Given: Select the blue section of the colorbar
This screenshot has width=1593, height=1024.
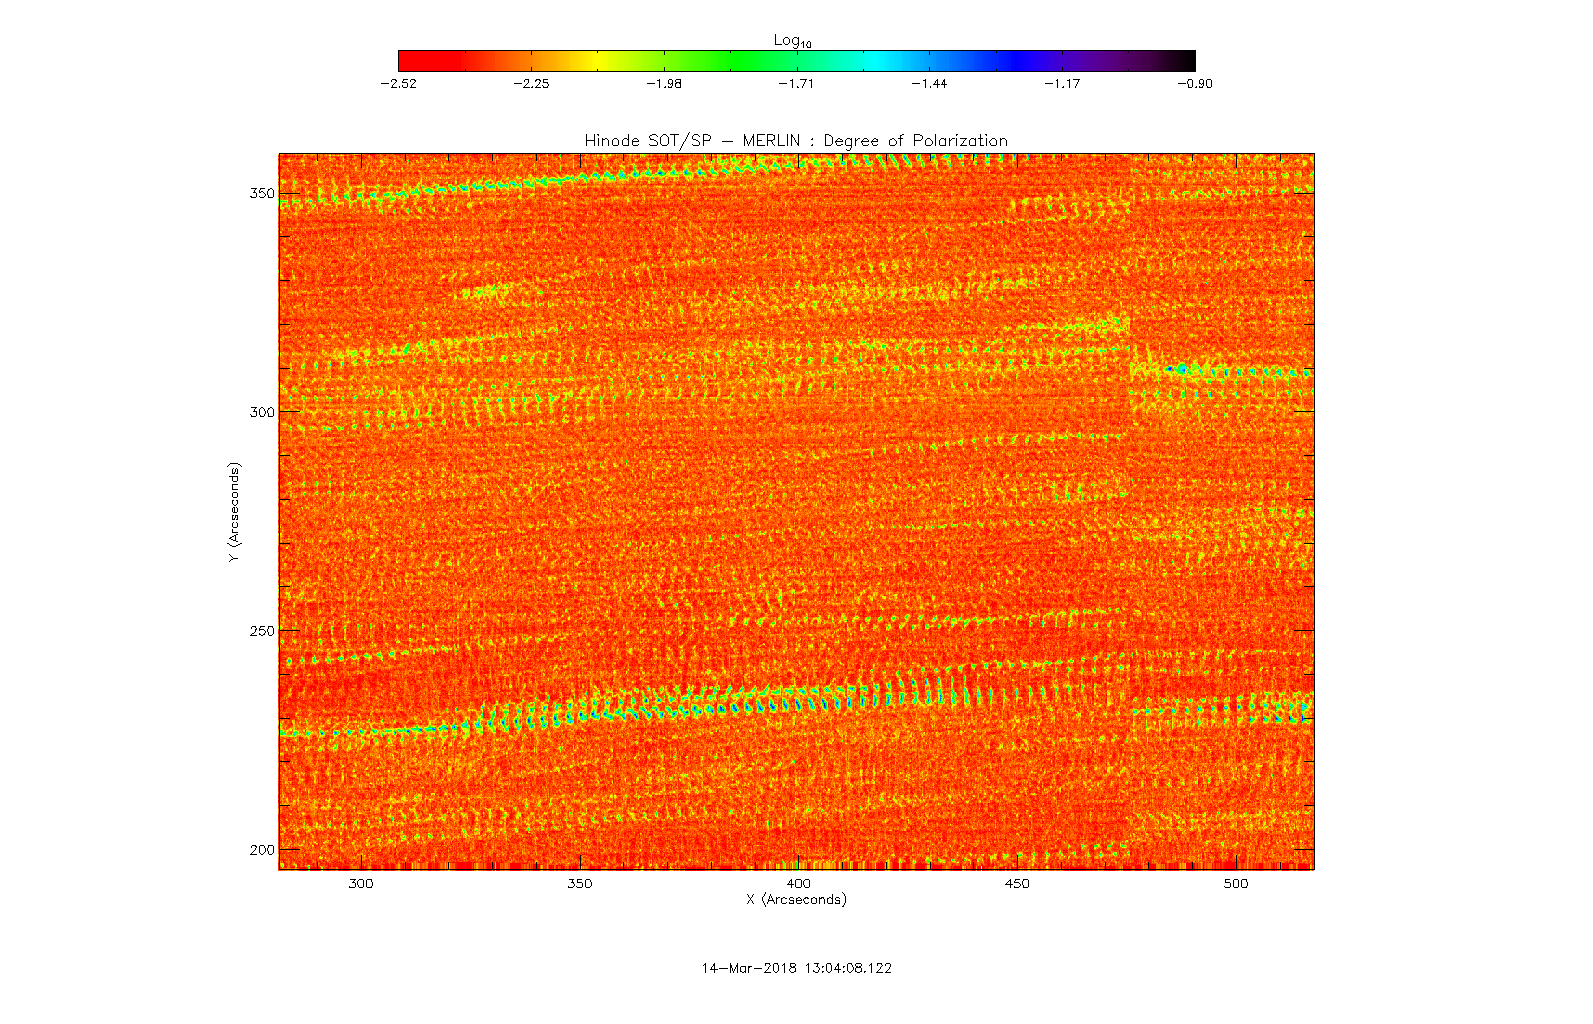Looking at the screenshot, I should (1020, 61).
